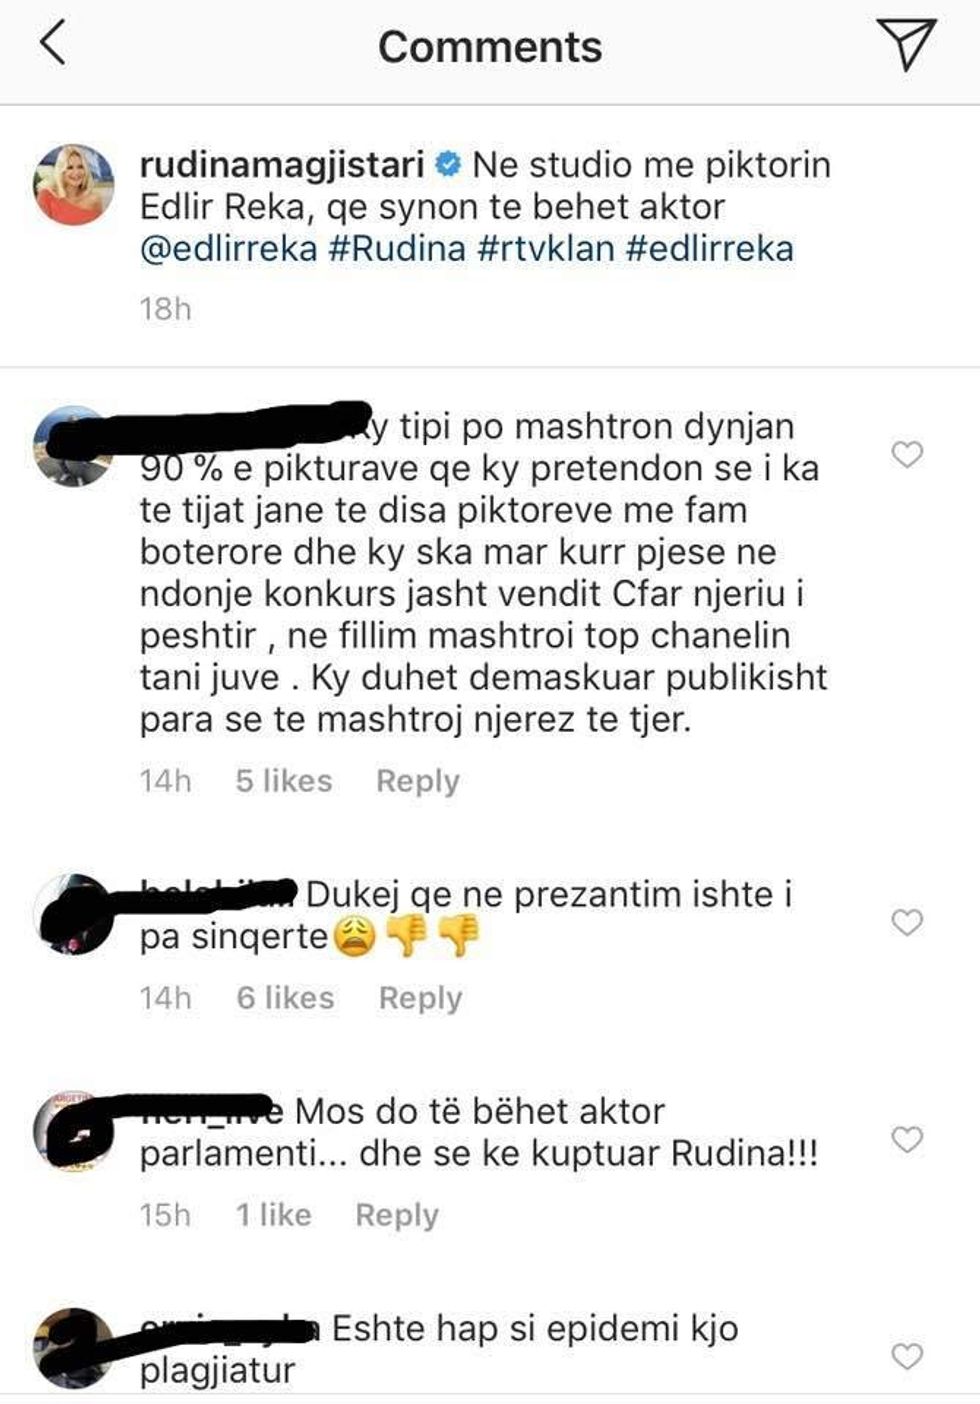
Task: Reply to the 15h comment
Action: point(397,1215)
